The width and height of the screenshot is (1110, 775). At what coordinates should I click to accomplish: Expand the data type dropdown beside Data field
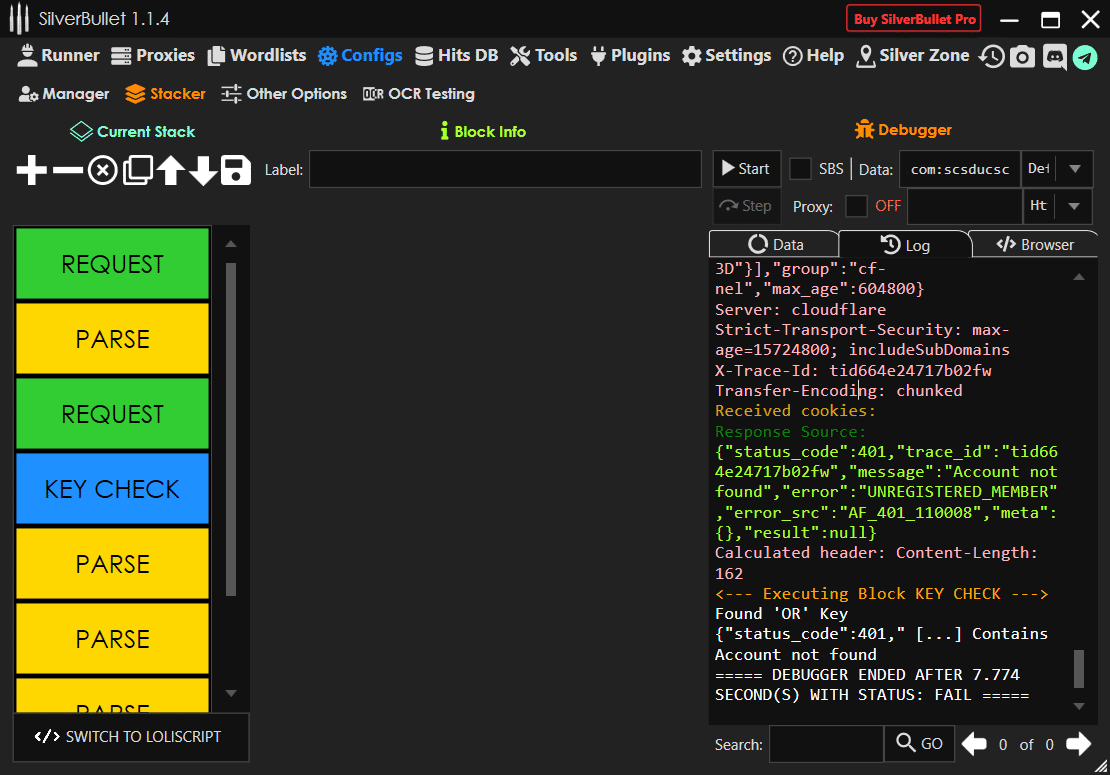1075,169
